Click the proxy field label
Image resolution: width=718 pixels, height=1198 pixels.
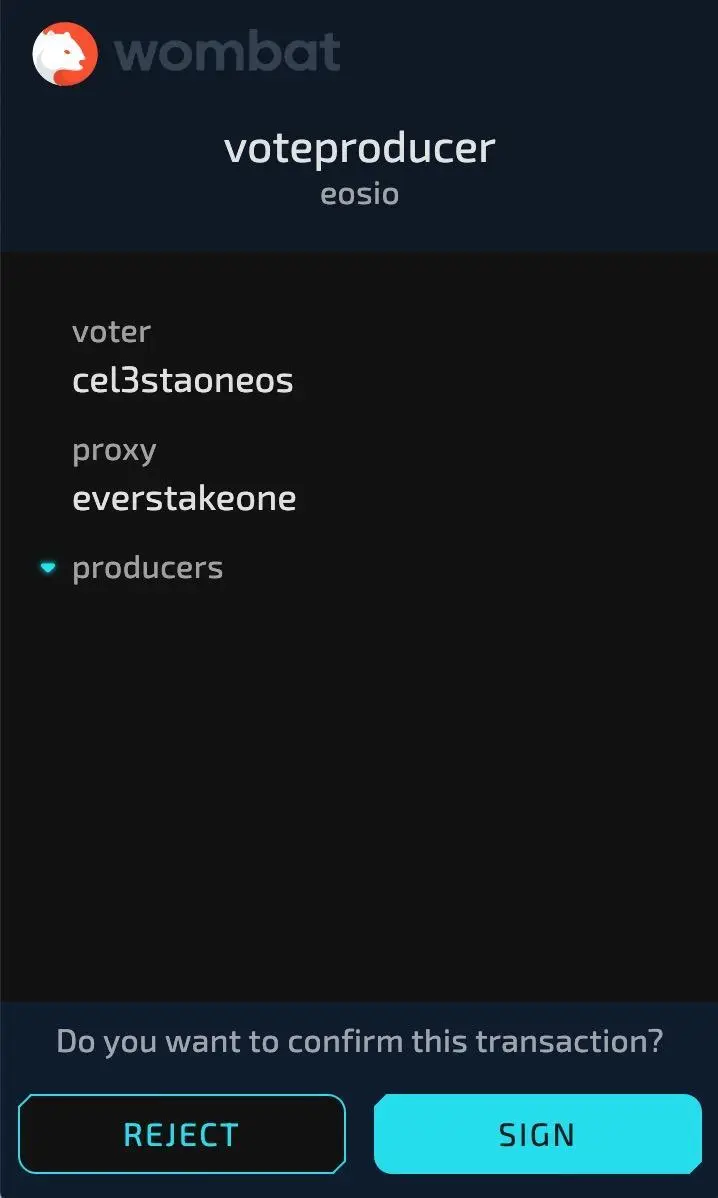click(x=114, y=450)
